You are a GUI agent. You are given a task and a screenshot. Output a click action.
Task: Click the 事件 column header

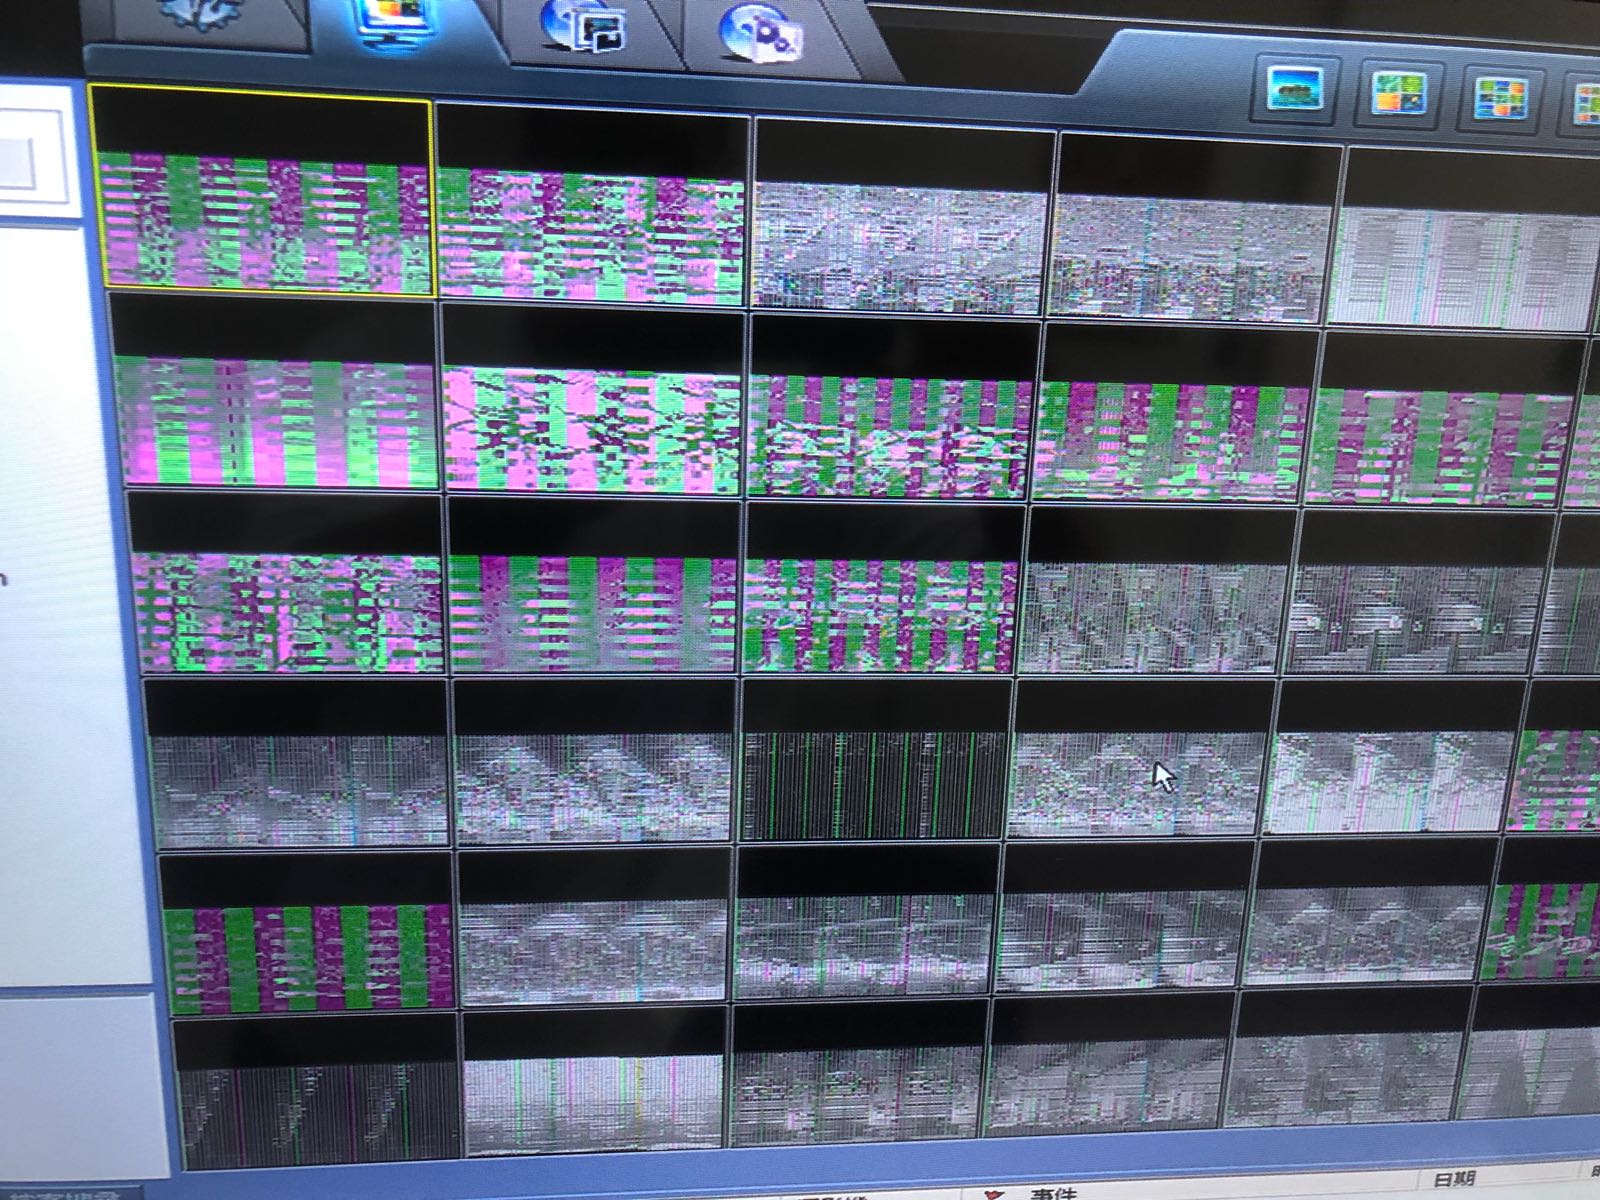(1050, 1192)
